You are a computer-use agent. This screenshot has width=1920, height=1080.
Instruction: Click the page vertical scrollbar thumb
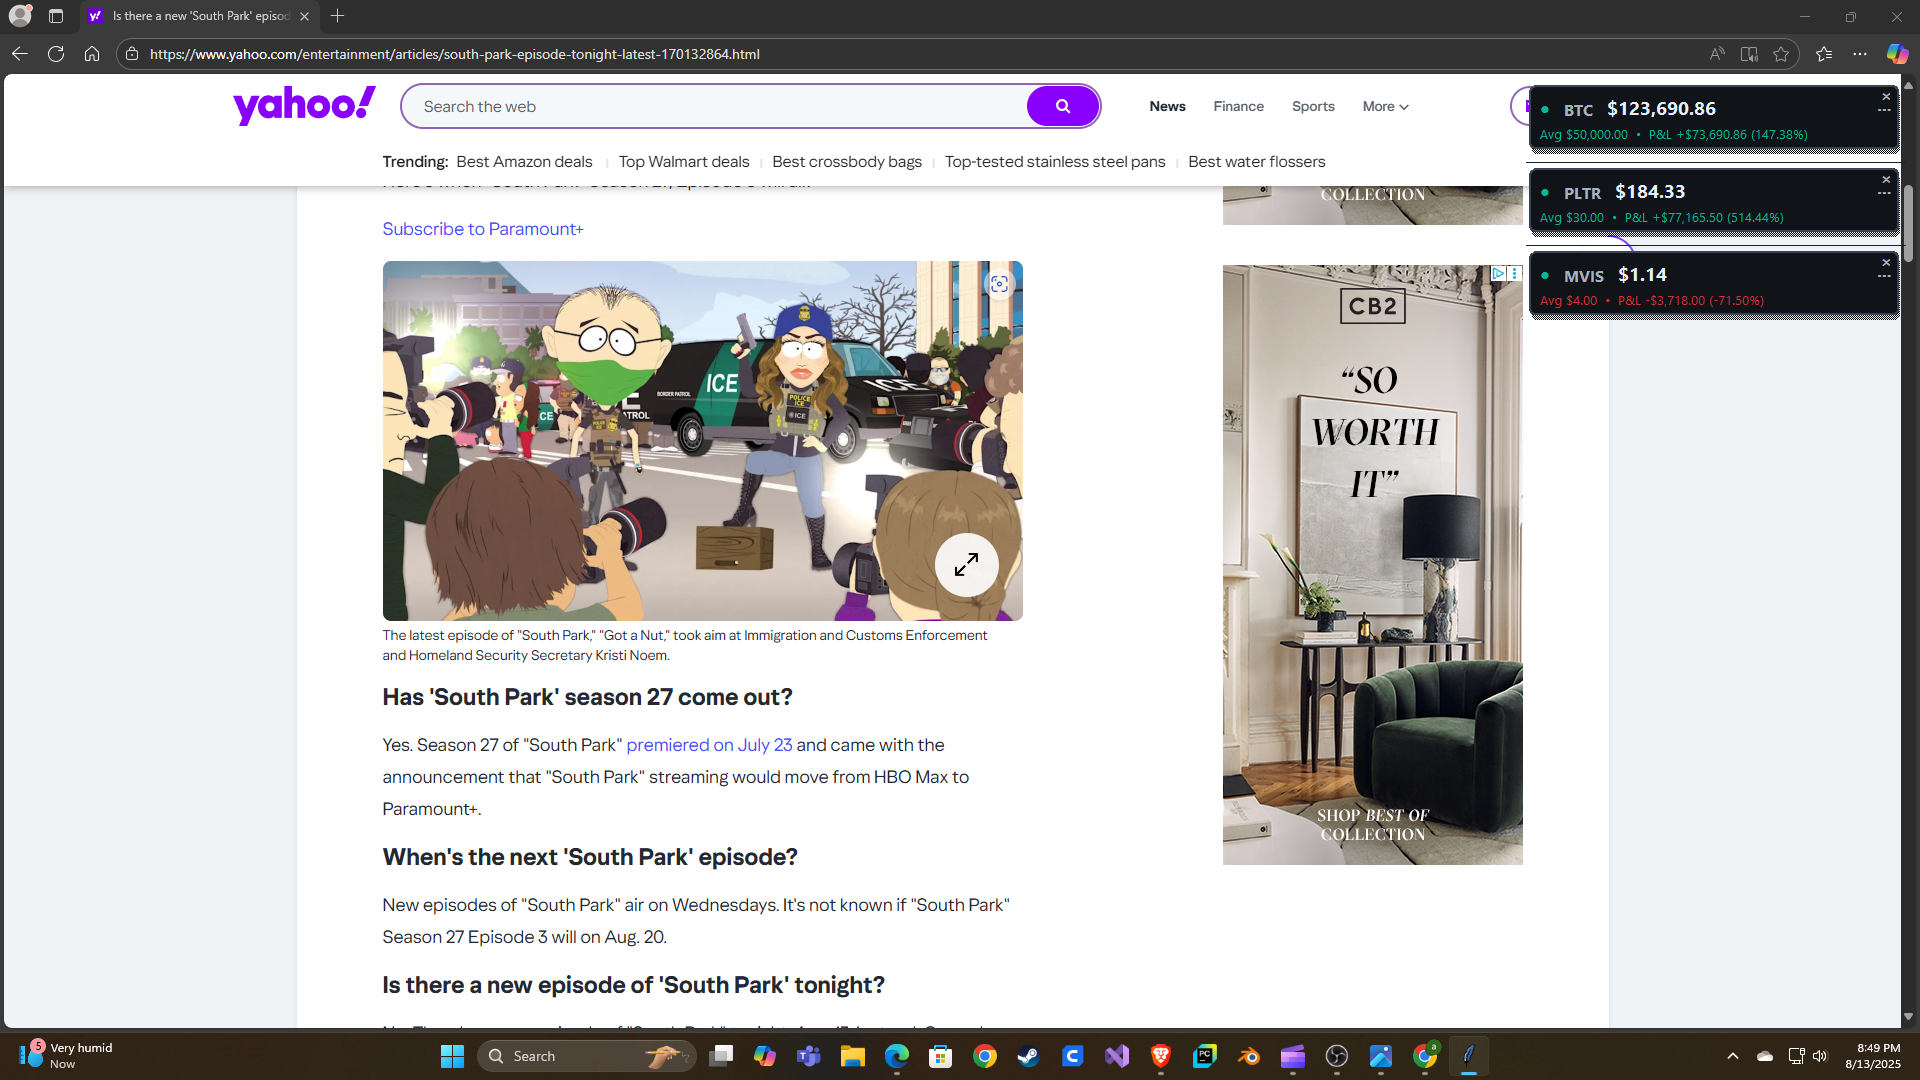(x=1908, y=225)
